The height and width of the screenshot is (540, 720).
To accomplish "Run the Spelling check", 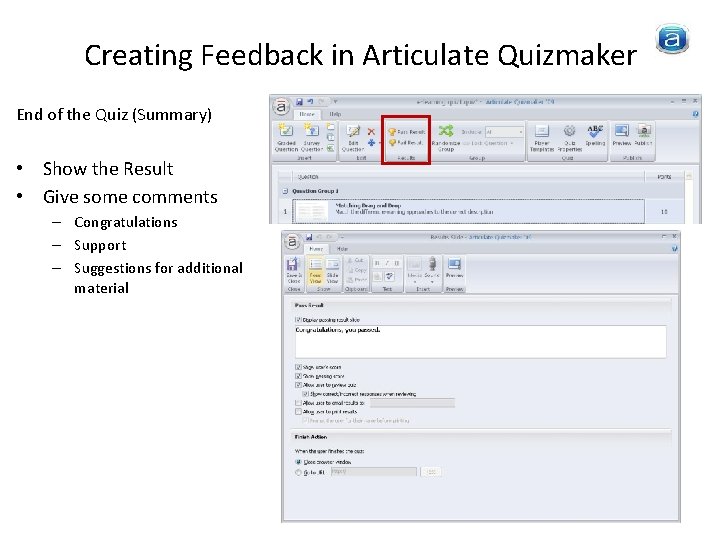I will pos(595,135).
